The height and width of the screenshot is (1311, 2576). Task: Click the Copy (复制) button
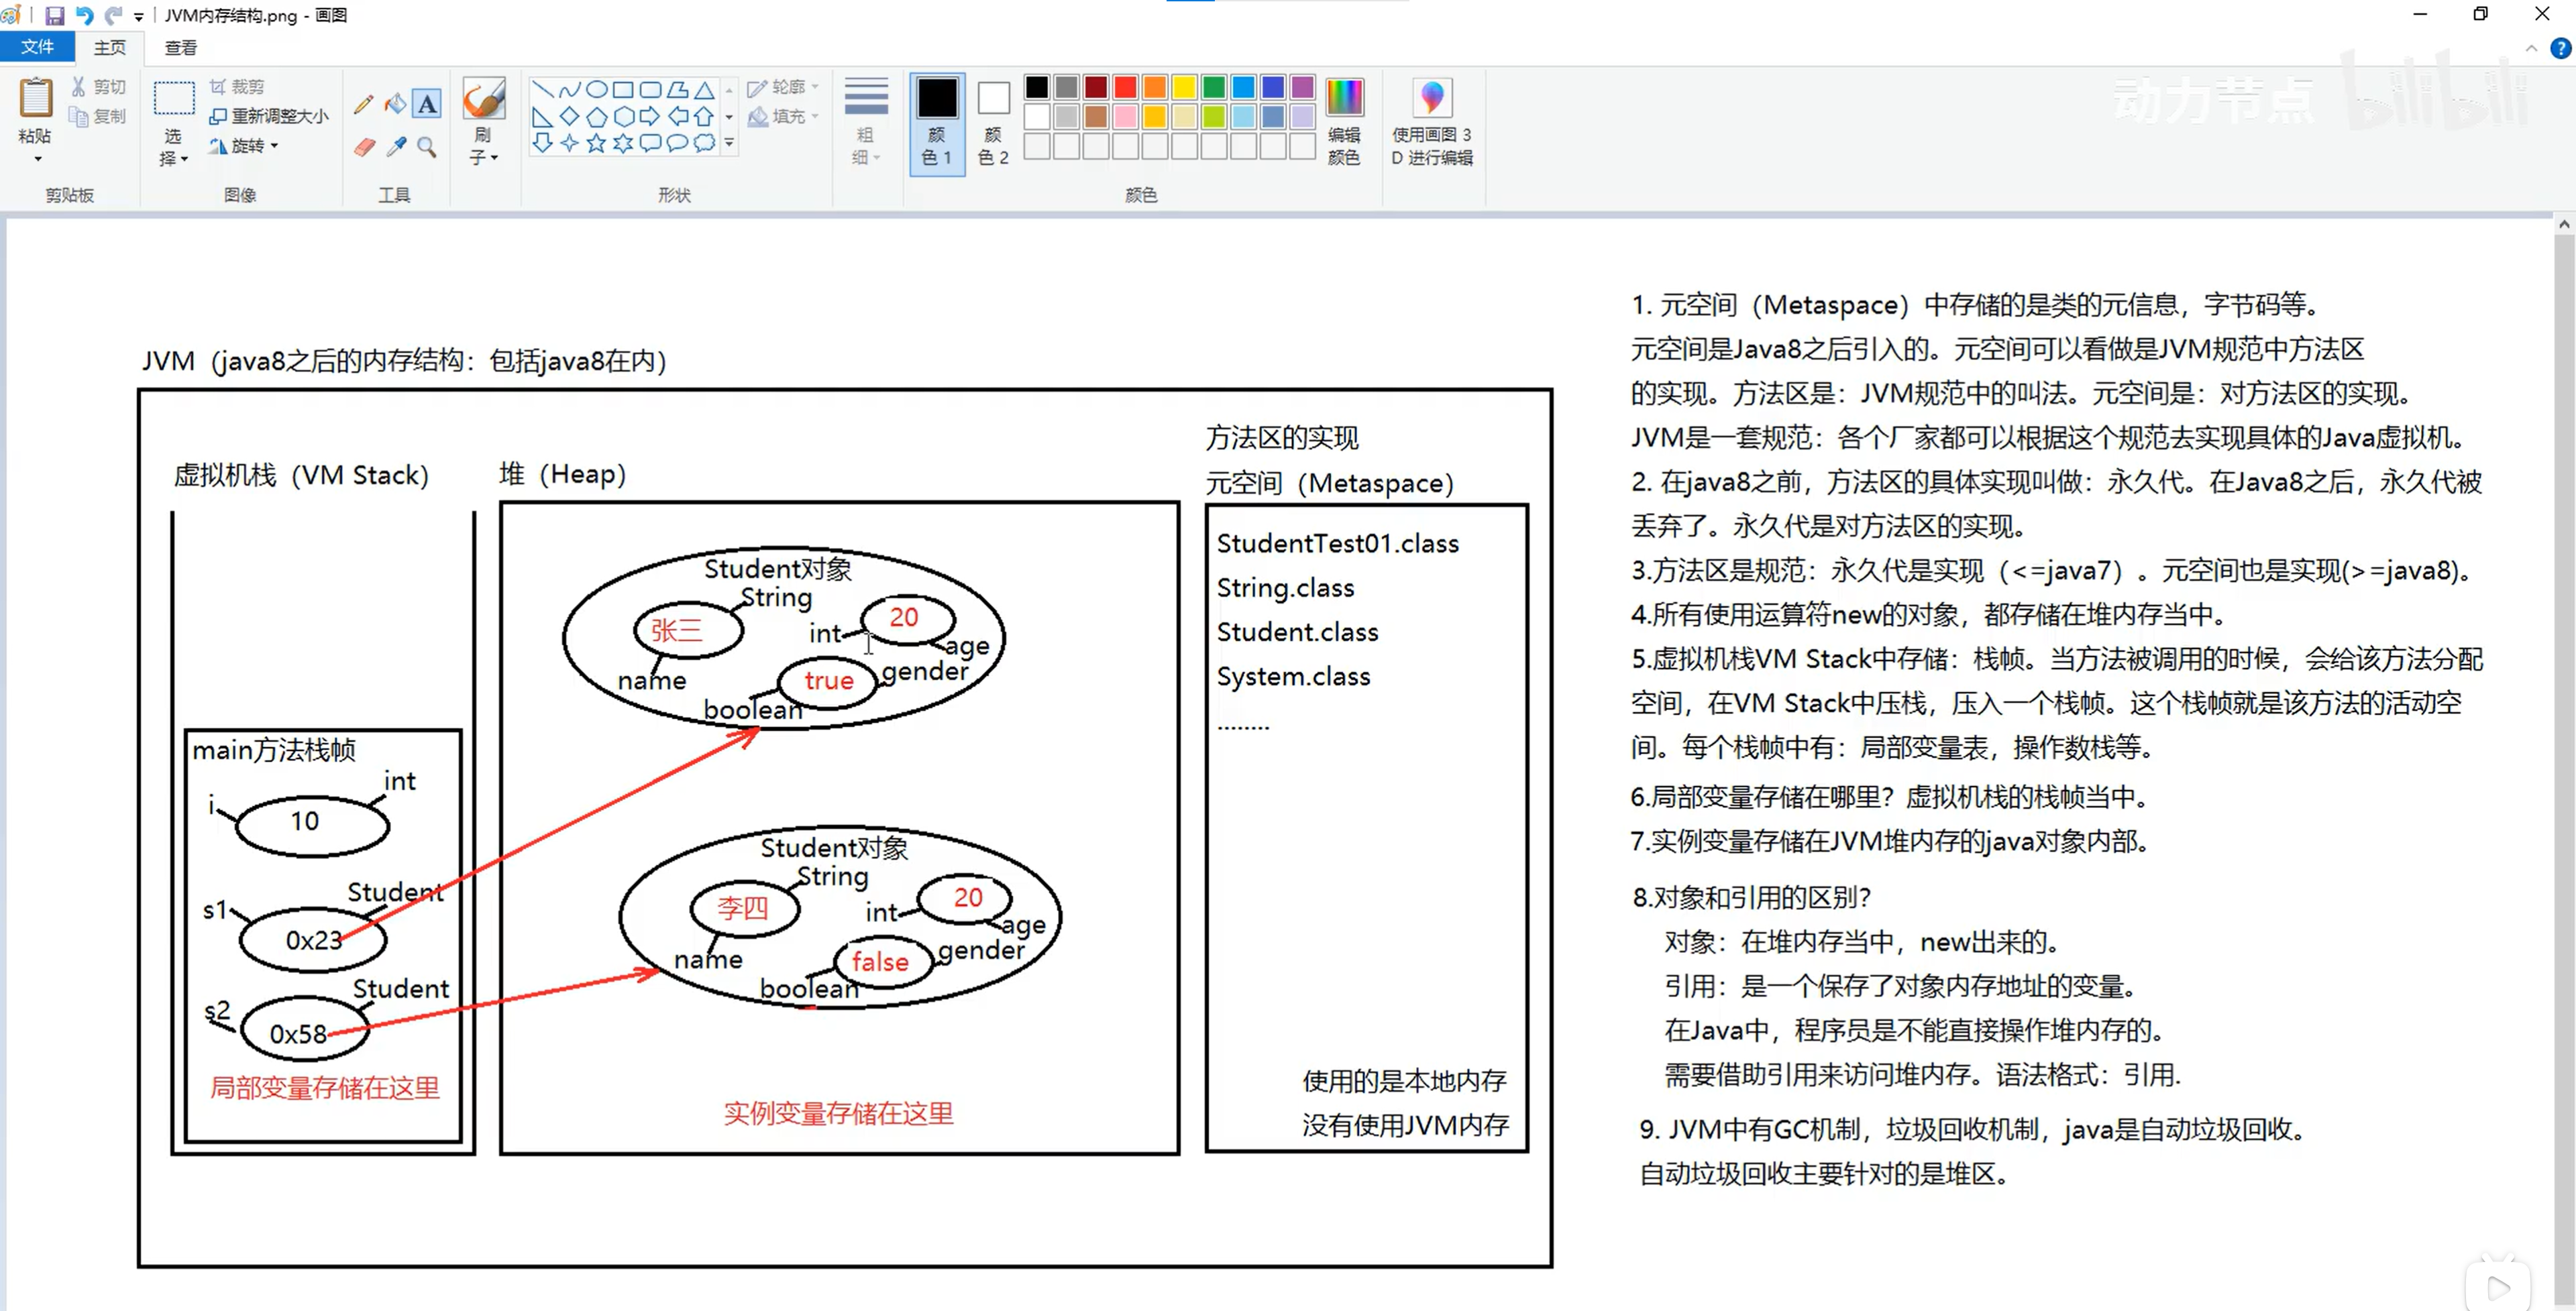98,117
